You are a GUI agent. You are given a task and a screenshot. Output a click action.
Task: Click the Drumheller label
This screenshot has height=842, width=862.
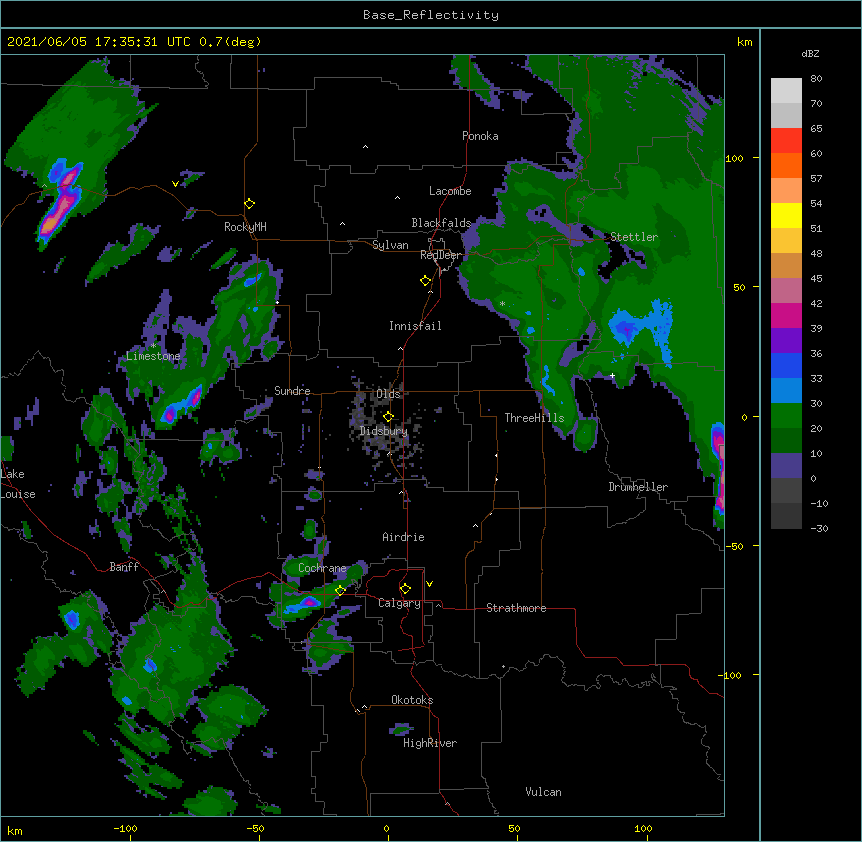pos(638,487)
